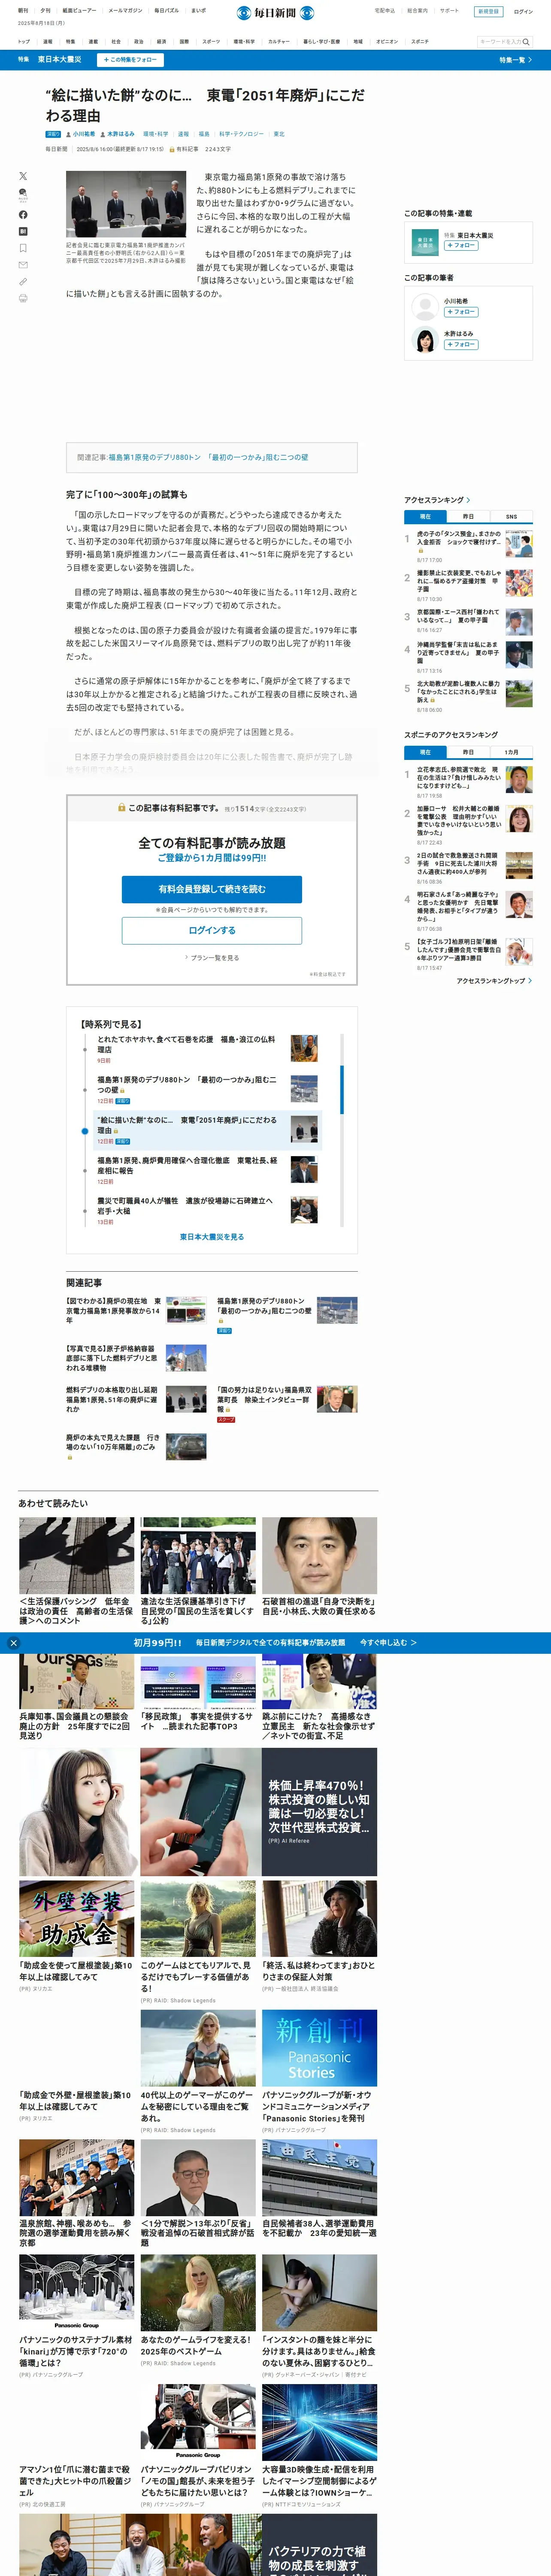Close the 99-yen promotion banner
Screen dimensions: 551x2576
[x=13, y=1642]
